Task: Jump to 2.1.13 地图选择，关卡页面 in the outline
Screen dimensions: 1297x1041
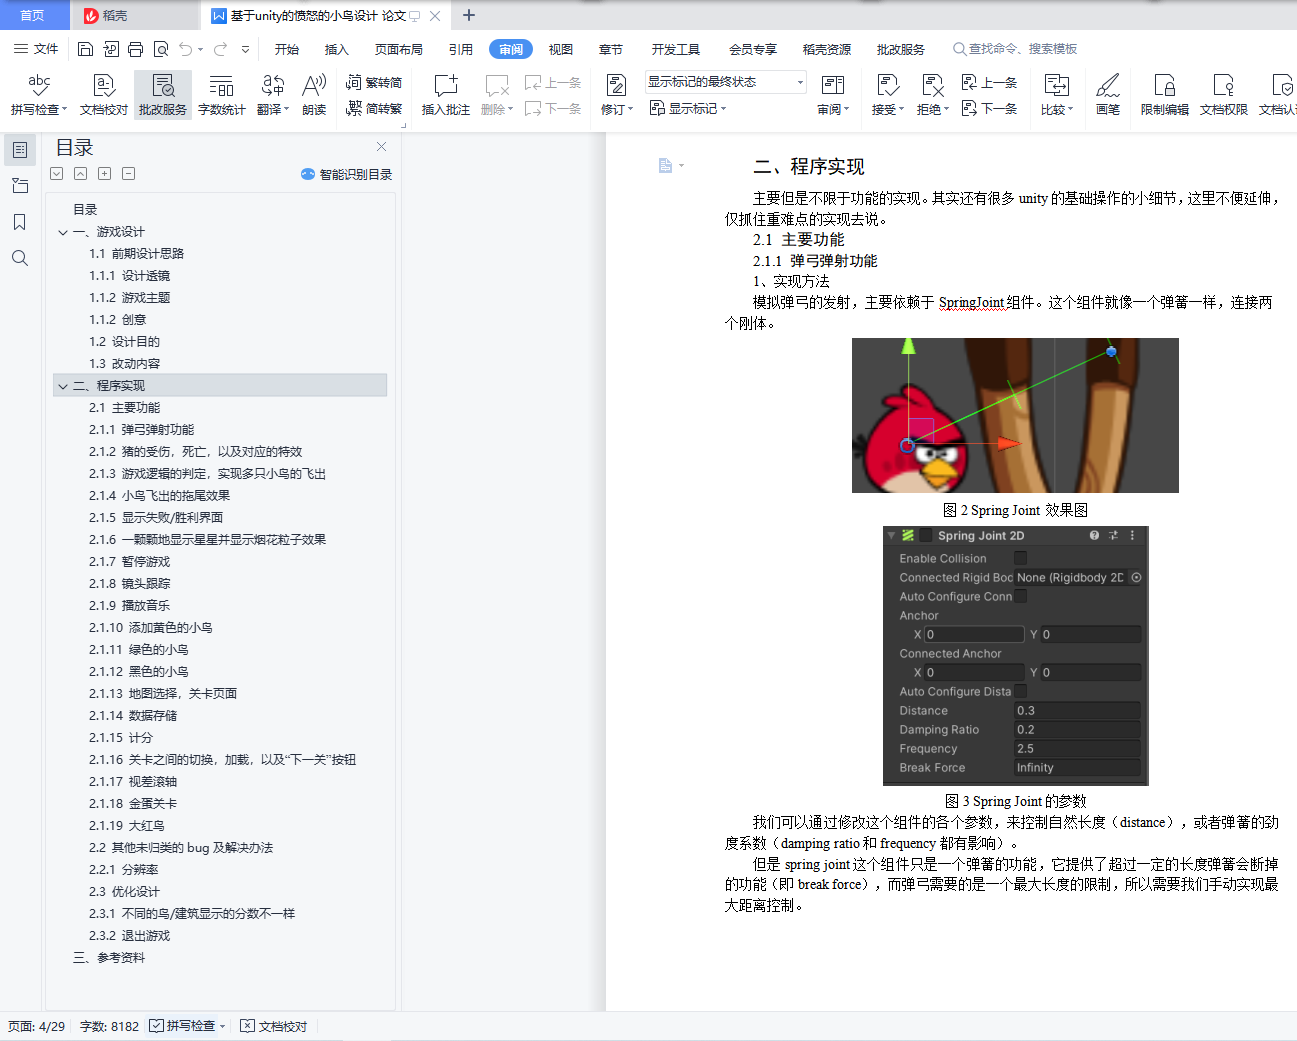Action: point(163,694)
